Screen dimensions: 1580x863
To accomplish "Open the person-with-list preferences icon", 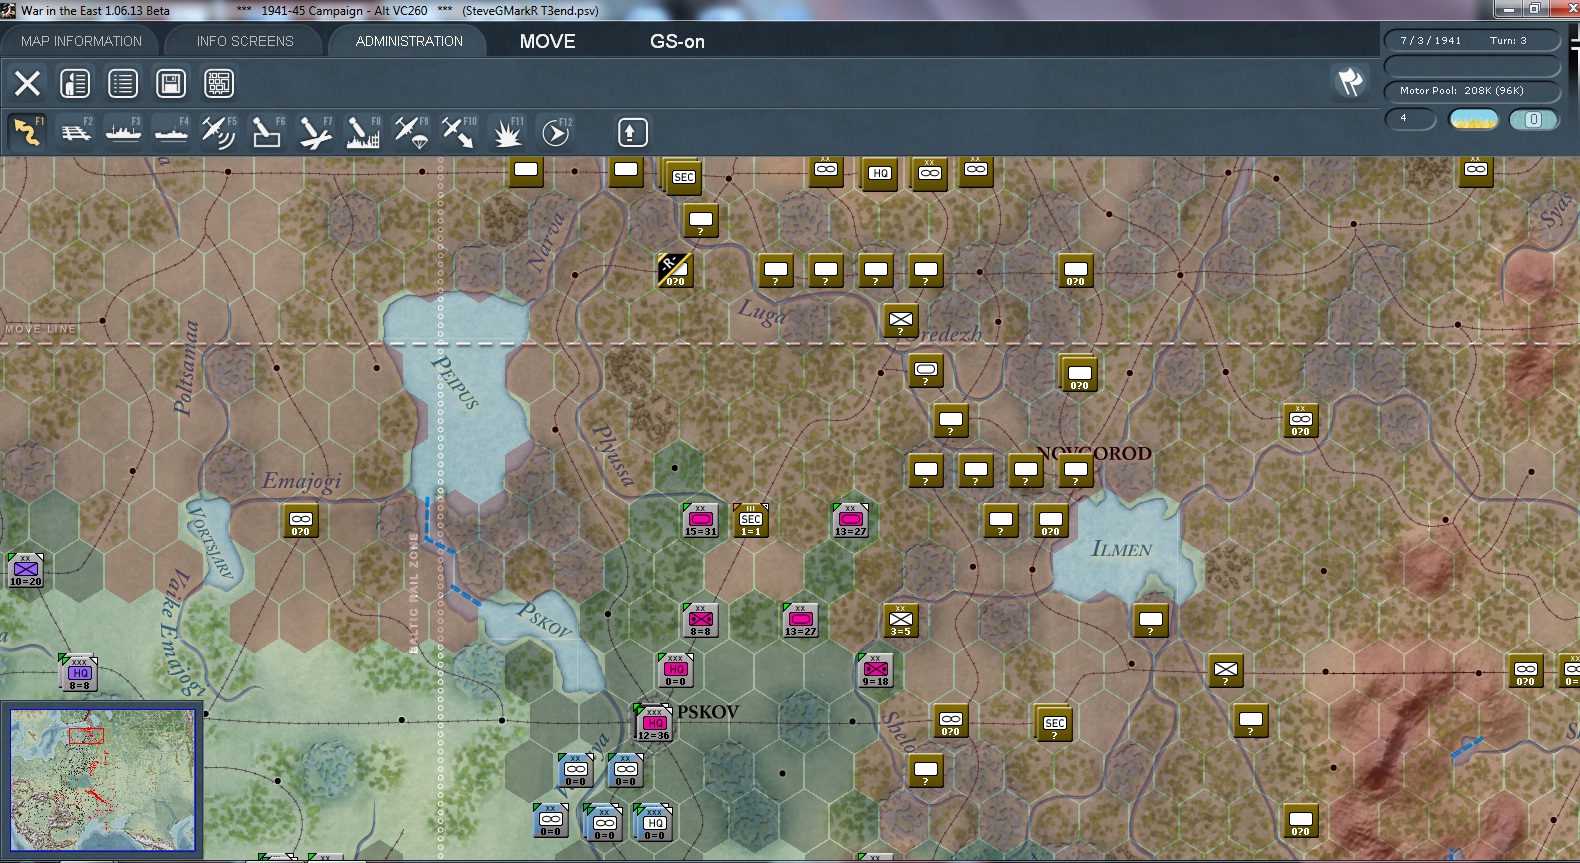I will 75,83.
